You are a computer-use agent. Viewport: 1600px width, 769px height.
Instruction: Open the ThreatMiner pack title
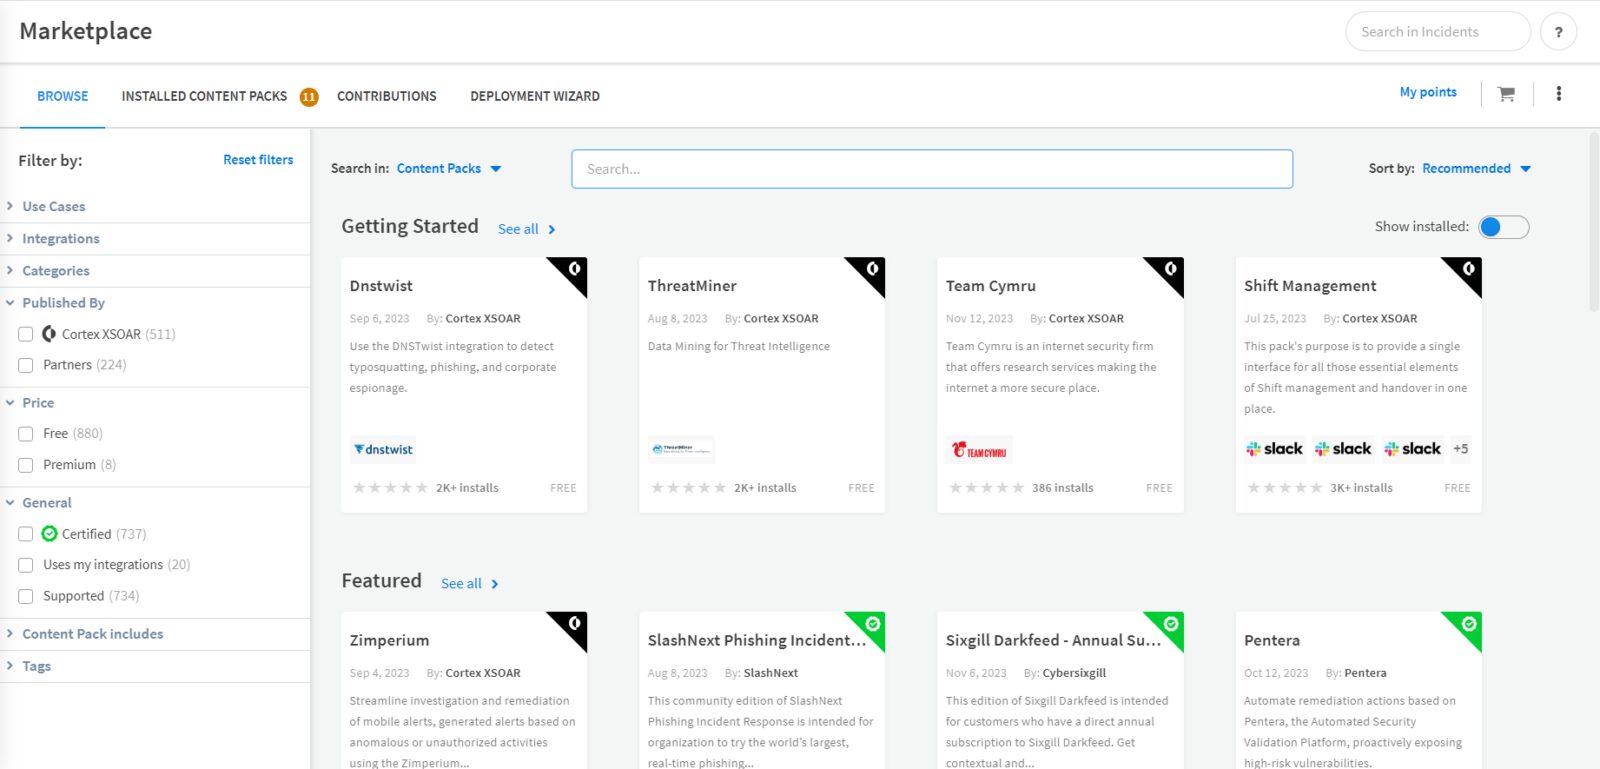click(692, 286)
